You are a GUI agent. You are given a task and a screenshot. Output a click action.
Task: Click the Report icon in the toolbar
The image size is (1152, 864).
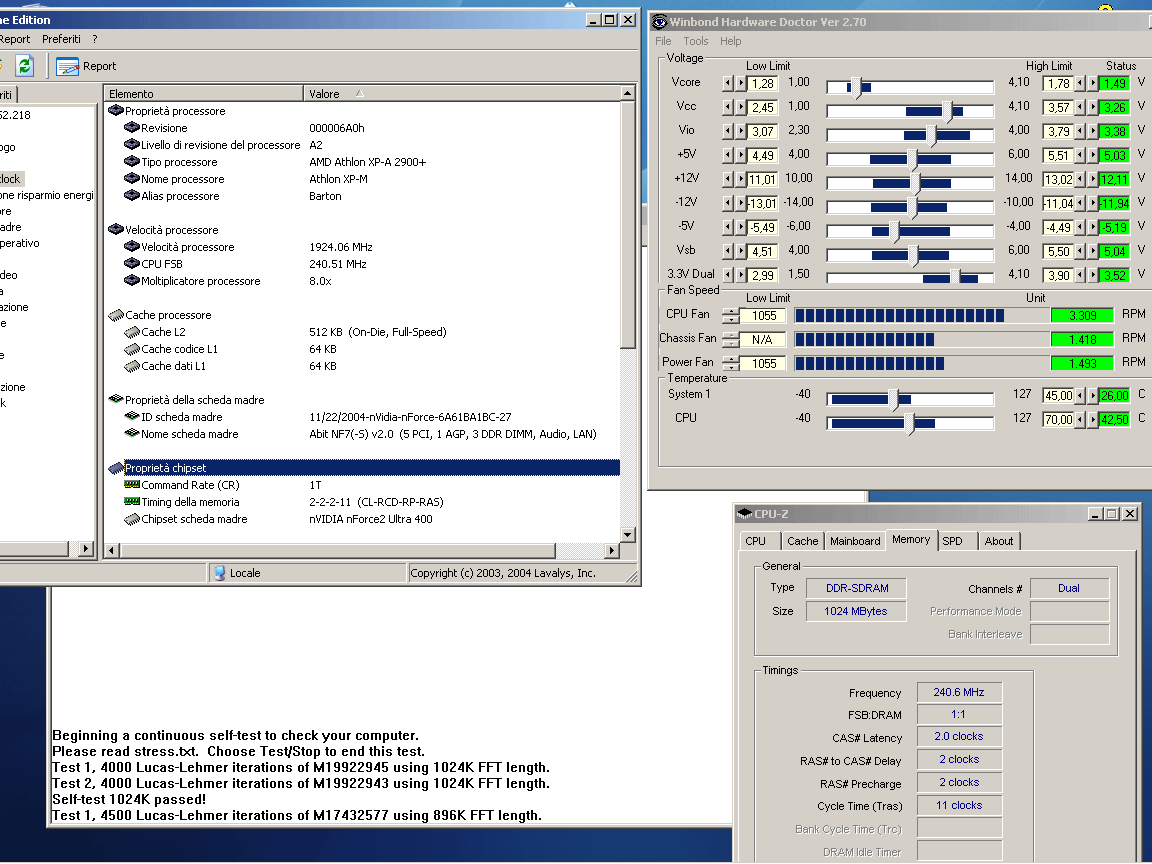tap(67, 67)
